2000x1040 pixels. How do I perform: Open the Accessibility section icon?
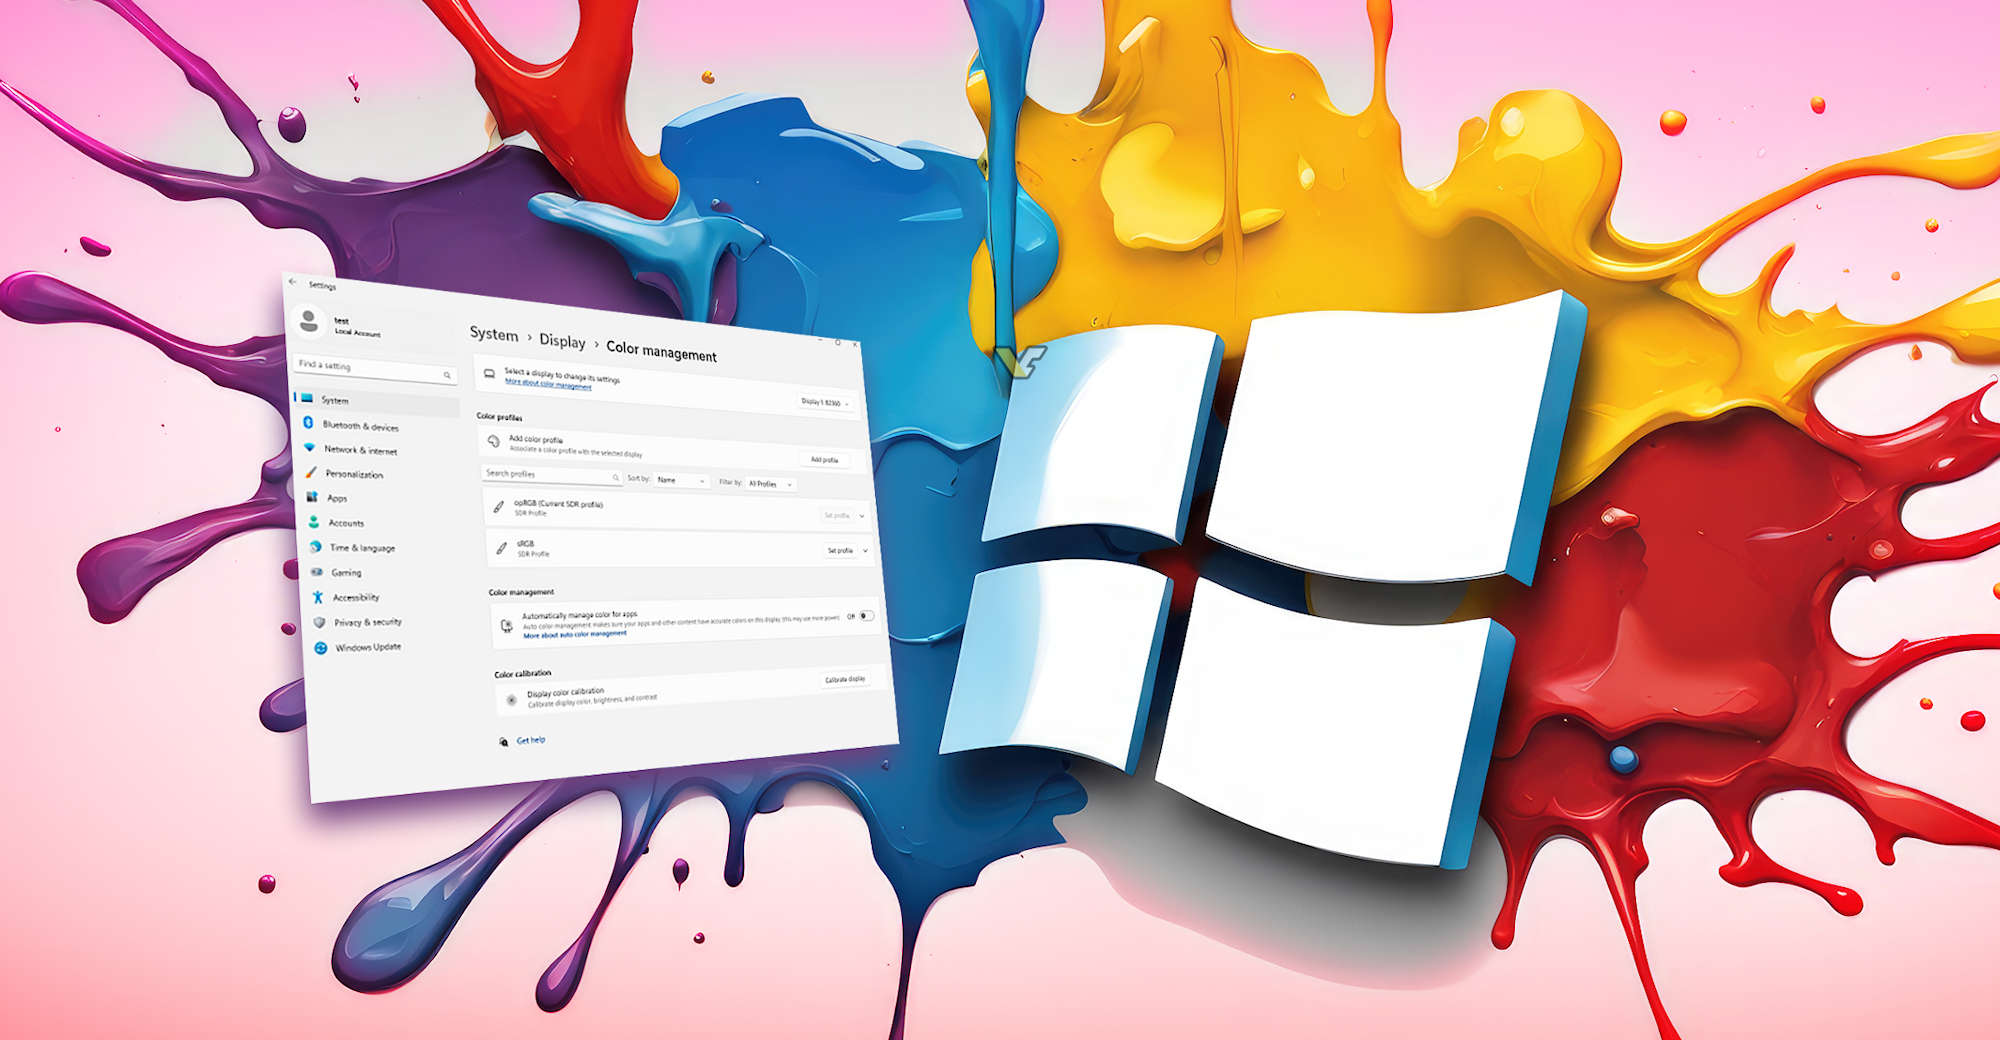tap(318, 597)
